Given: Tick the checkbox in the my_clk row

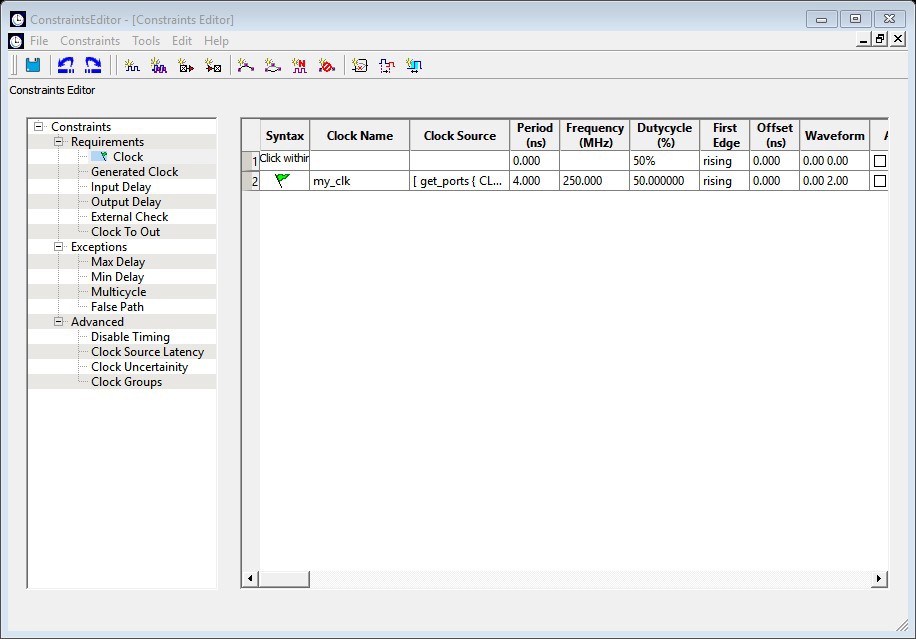Looking at the screenshot, I should [880, 181].
